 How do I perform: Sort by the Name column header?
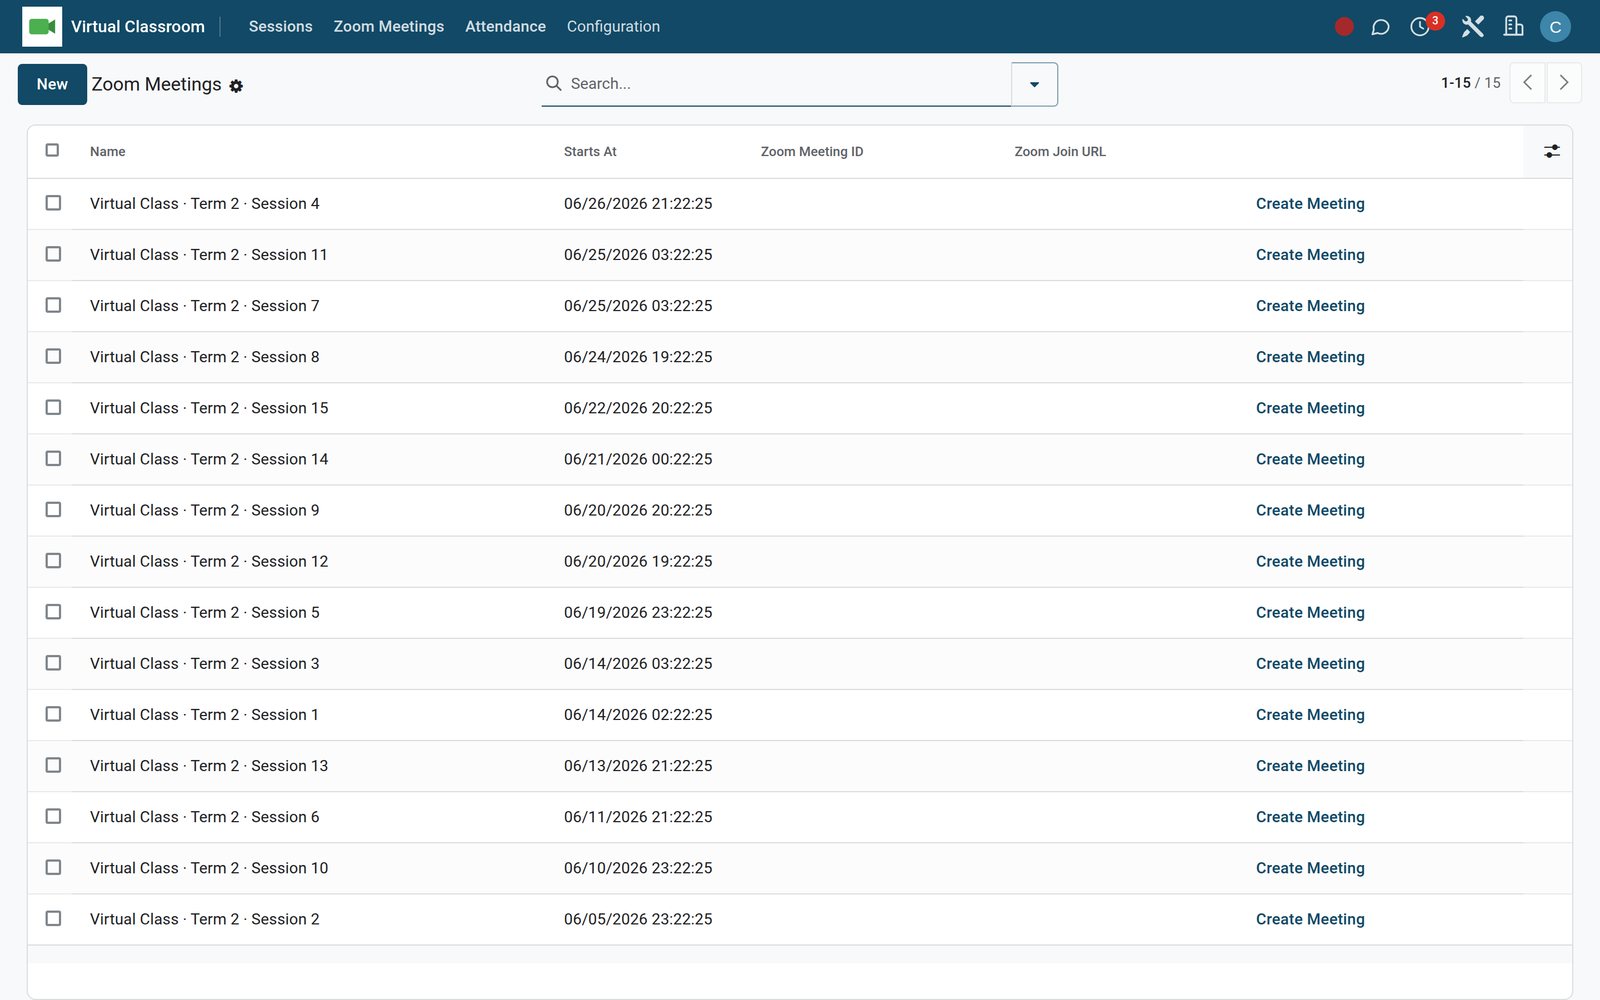pyautogui.click(x=108, y=152)
